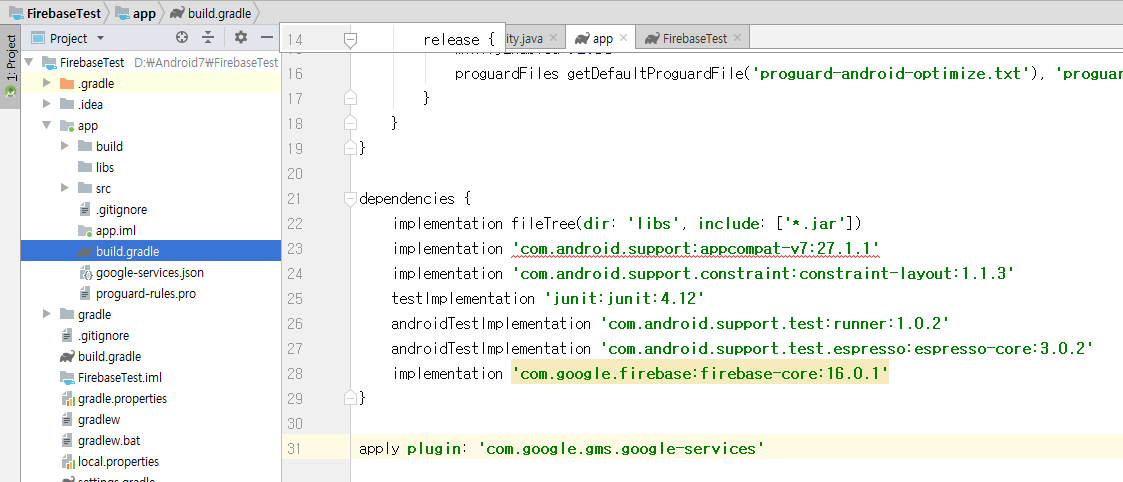Hide the Project panel with the minus icon
The width and height of the screenshot is (1123, 482).
tap(267, 38)
